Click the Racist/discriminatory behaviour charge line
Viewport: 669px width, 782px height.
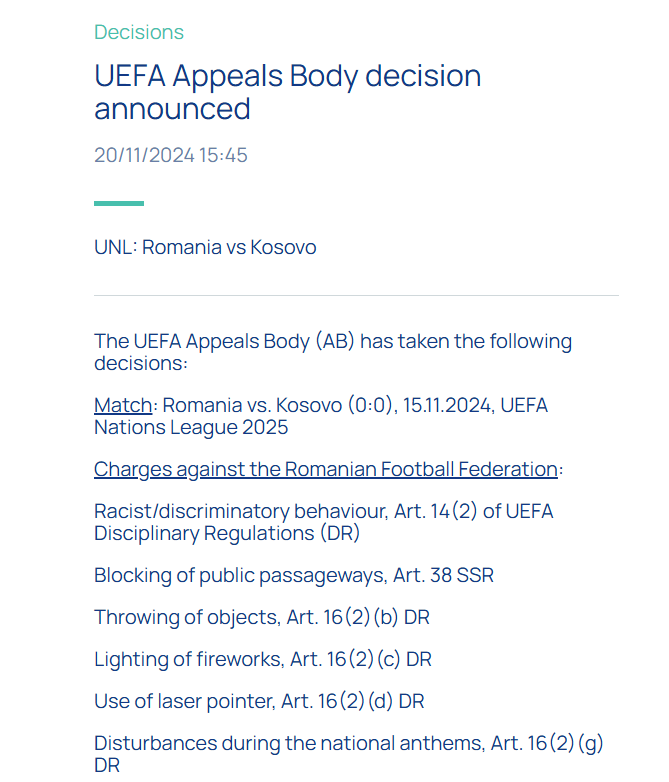[324, 522]
